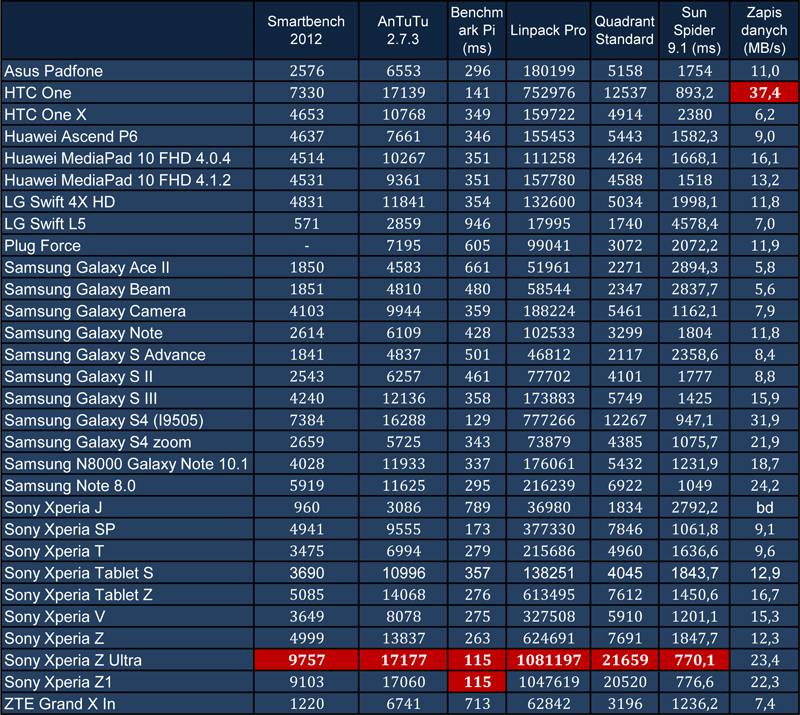Select the bd value for Xperia J

click(764, 508)
